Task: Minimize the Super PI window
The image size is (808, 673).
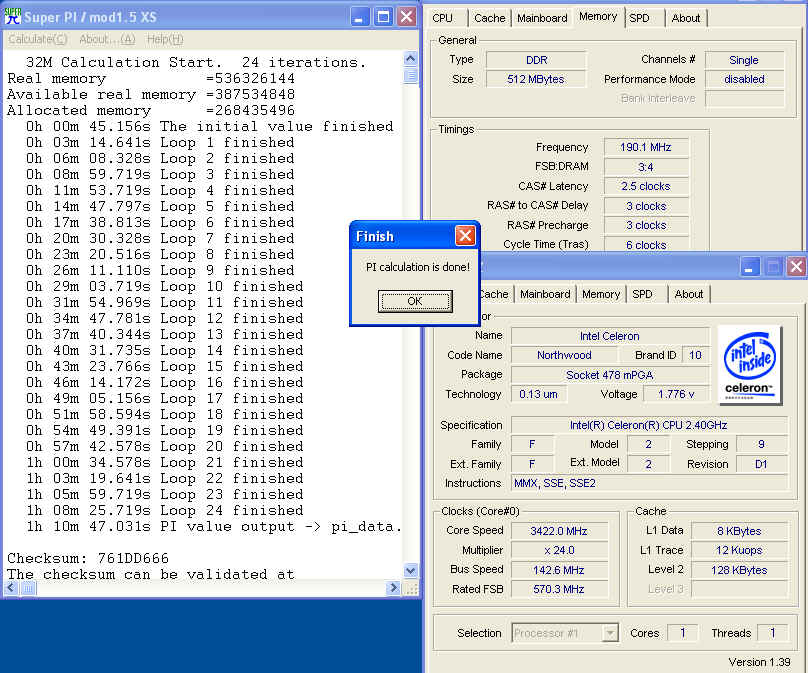Action: 360,16
